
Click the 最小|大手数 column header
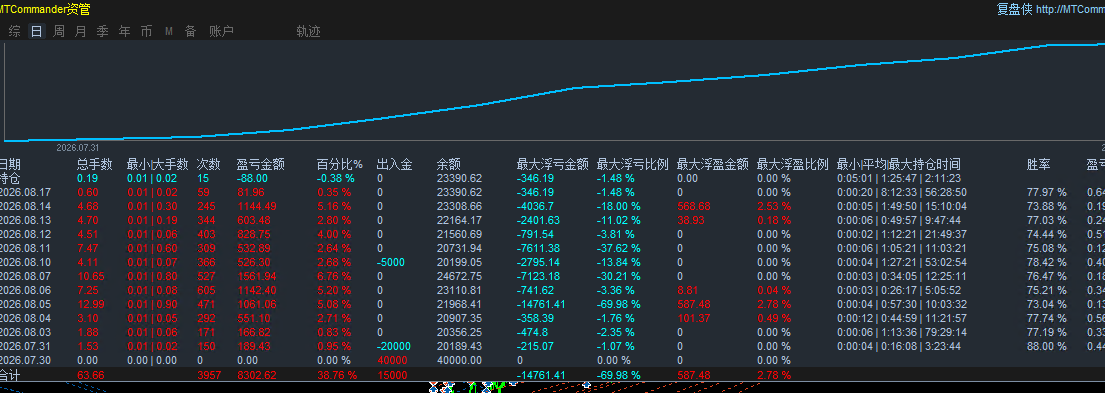pyautogui.click(x=158, y=165)
